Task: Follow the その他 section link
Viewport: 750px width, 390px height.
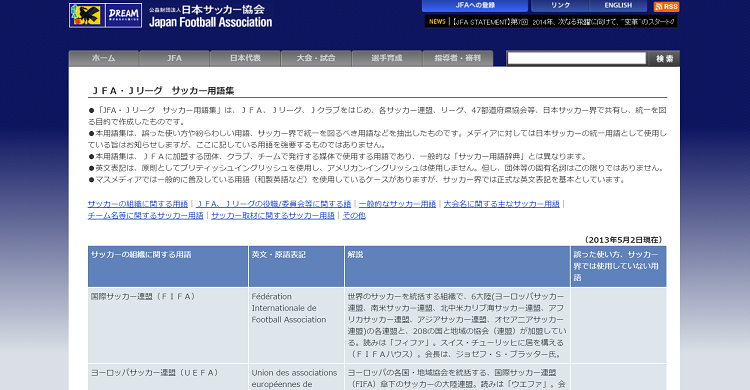Action: [354, 216]
